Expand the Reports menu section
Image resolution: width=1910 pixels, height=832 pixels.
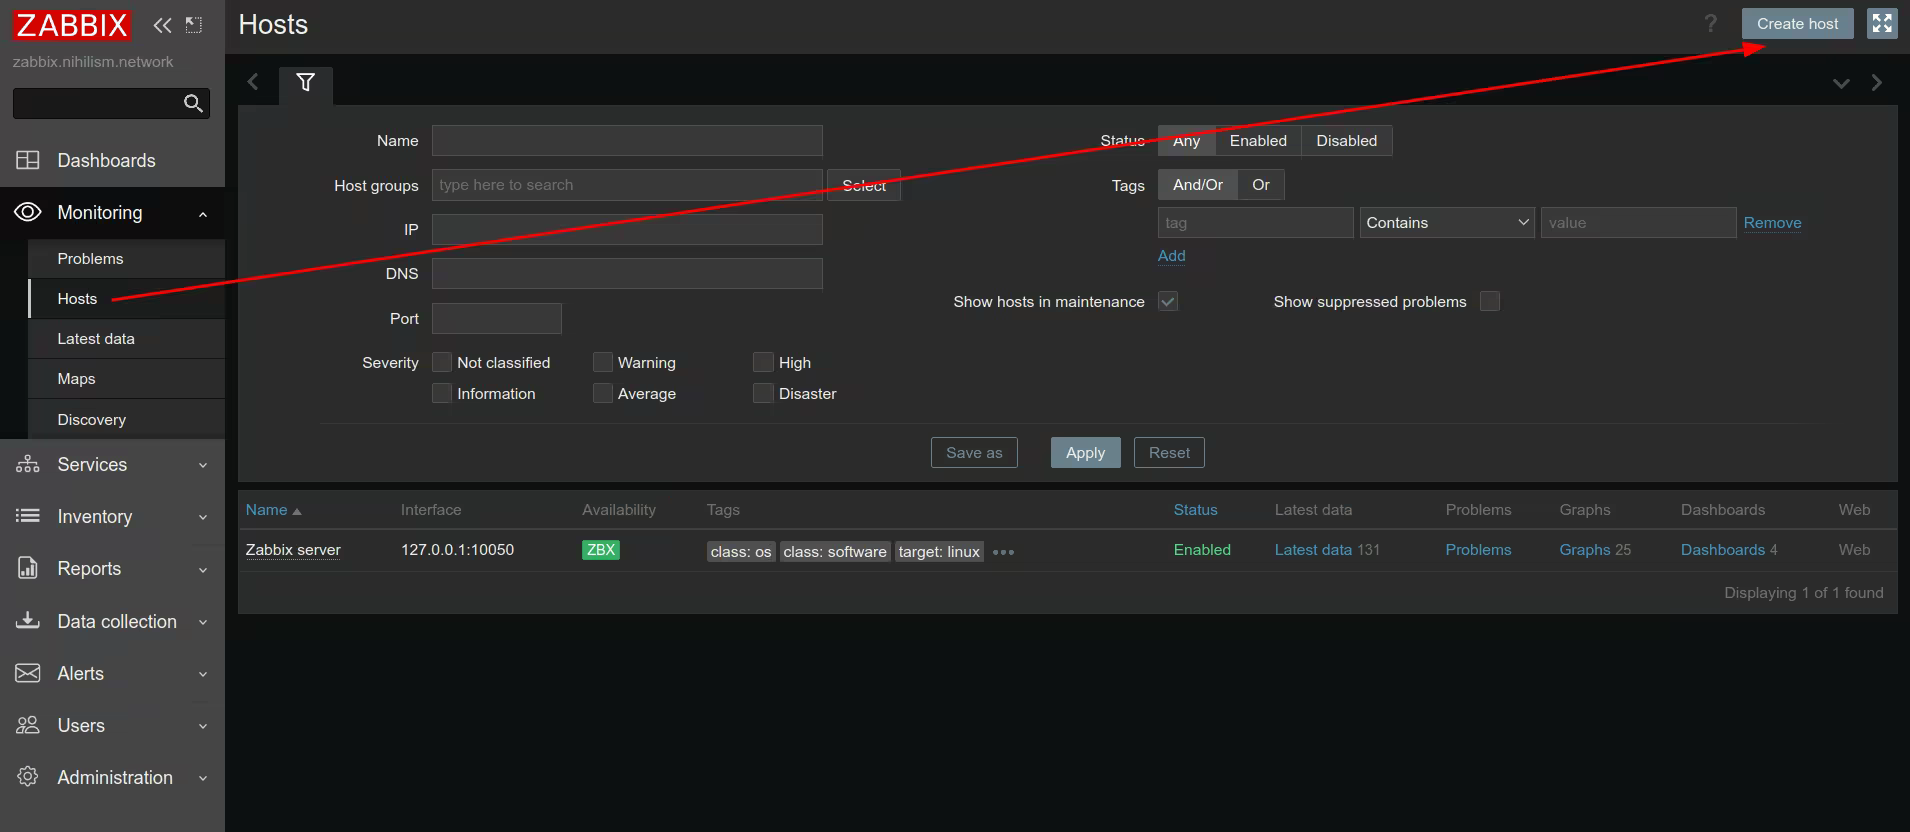tap(203, 569)
